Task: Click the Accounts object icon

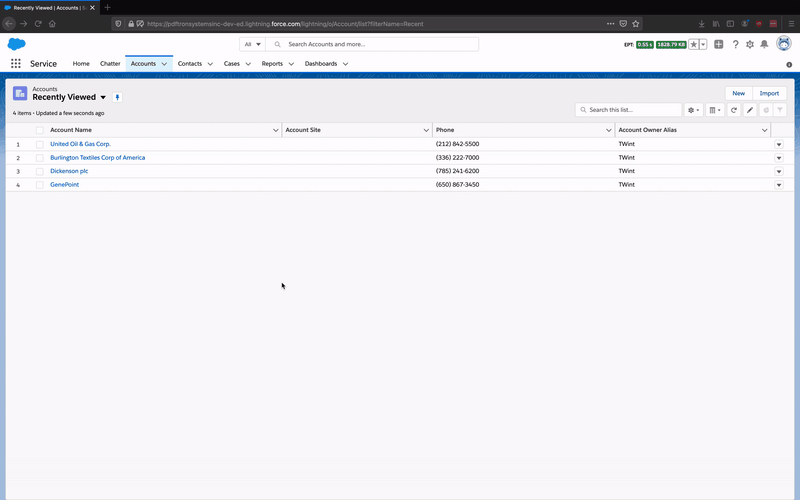Action: pos(20,93)
